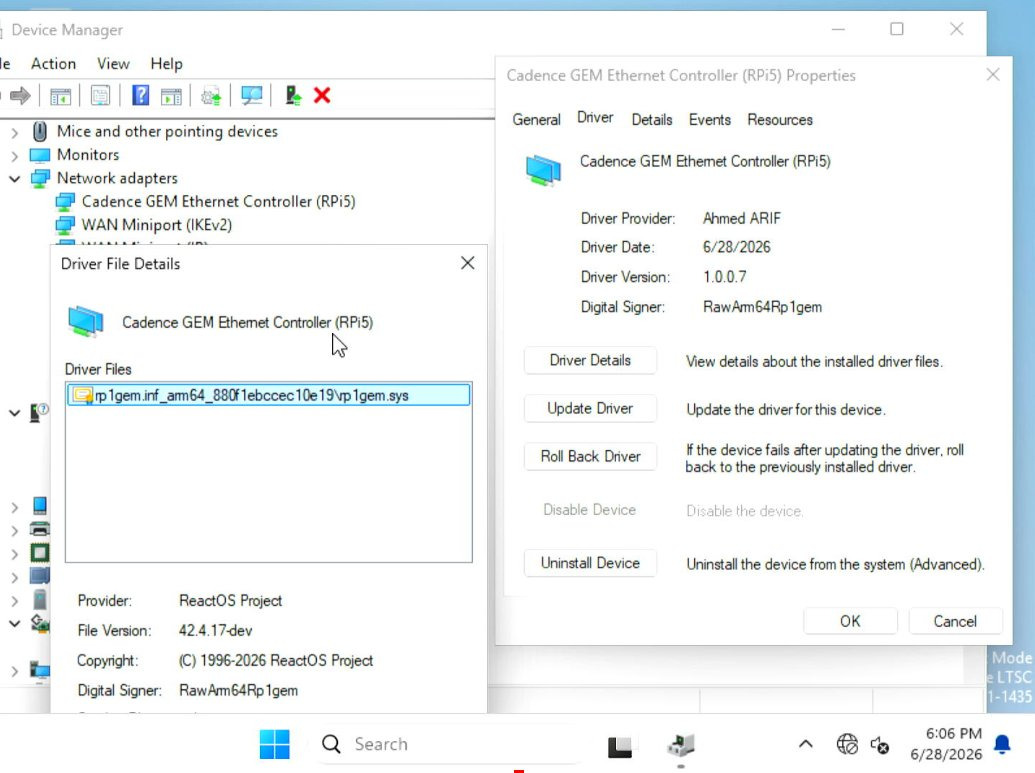Switch to the General tab
Image resolution: width=1035 pixels, height=773 pixels.
point(536,119)
